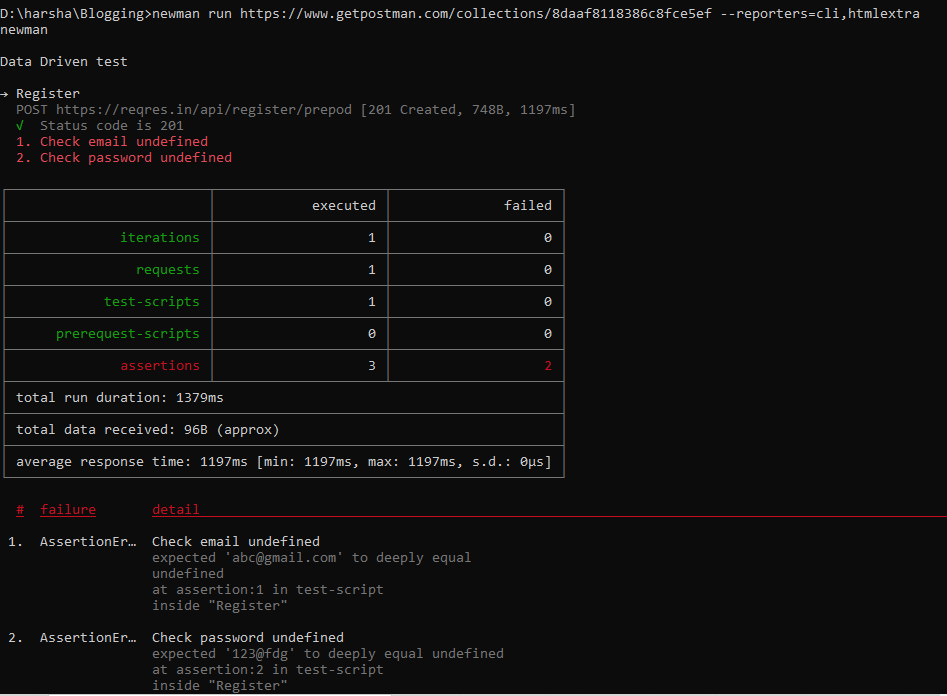Screen dimensions: 947x696
Task: Click the green check mark before Status code
Action: 20,126
